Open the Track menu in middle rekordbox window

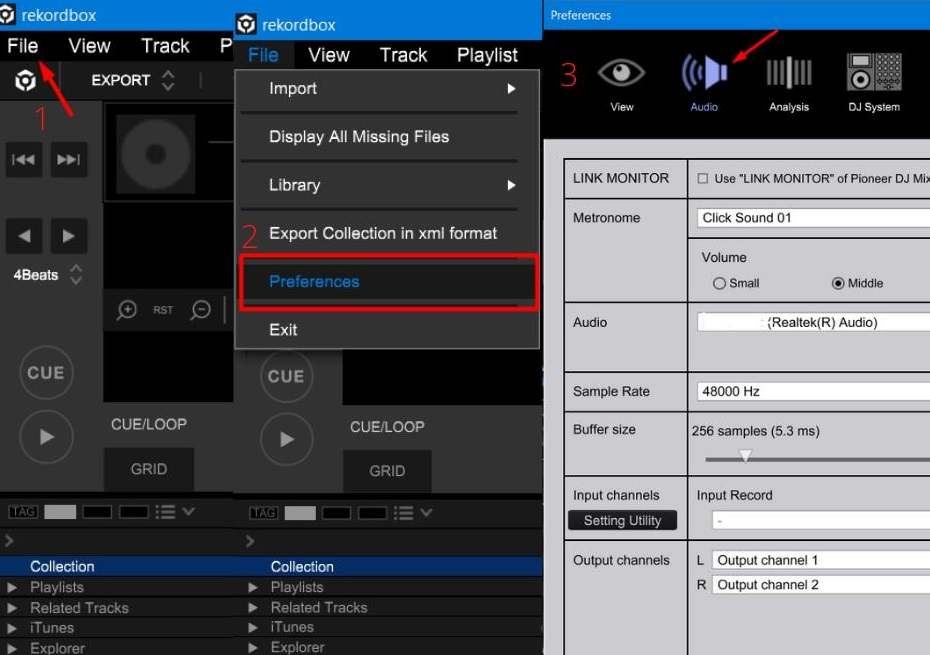coord(403,55)
